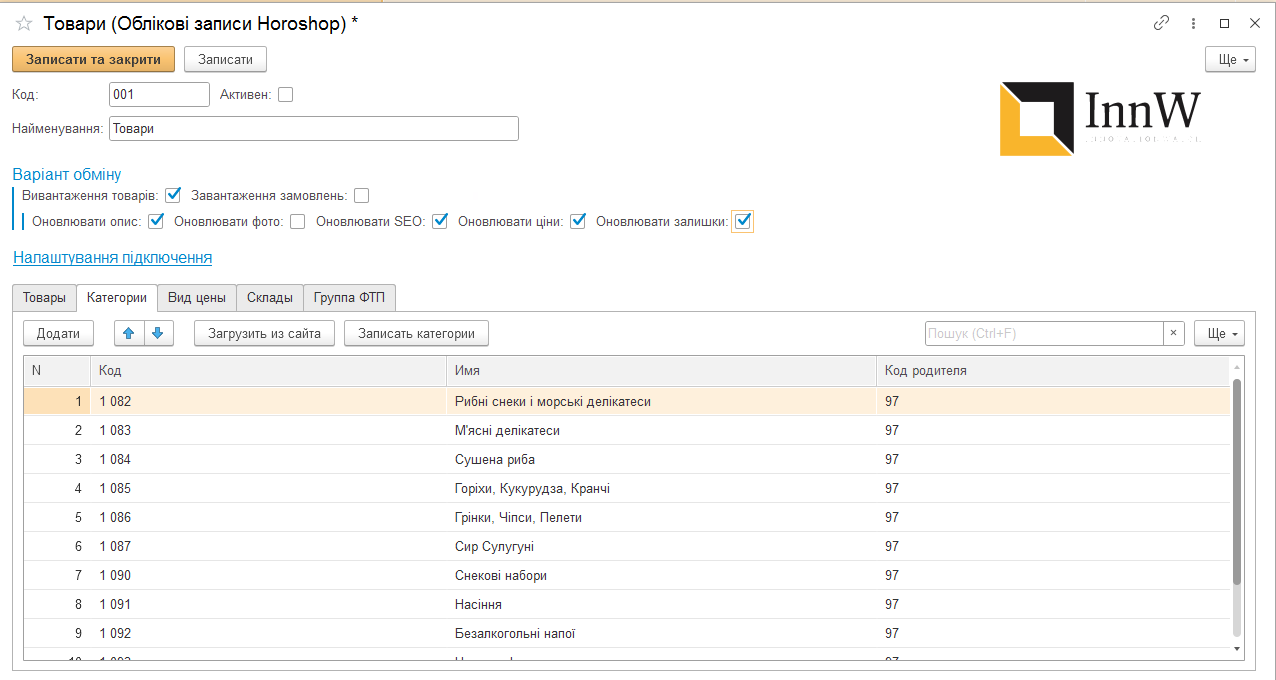Screen dimensions: 1276x680
Task: Select Горіхи, Кукурудза, Кранчі cell
Action: coord(661,488)
